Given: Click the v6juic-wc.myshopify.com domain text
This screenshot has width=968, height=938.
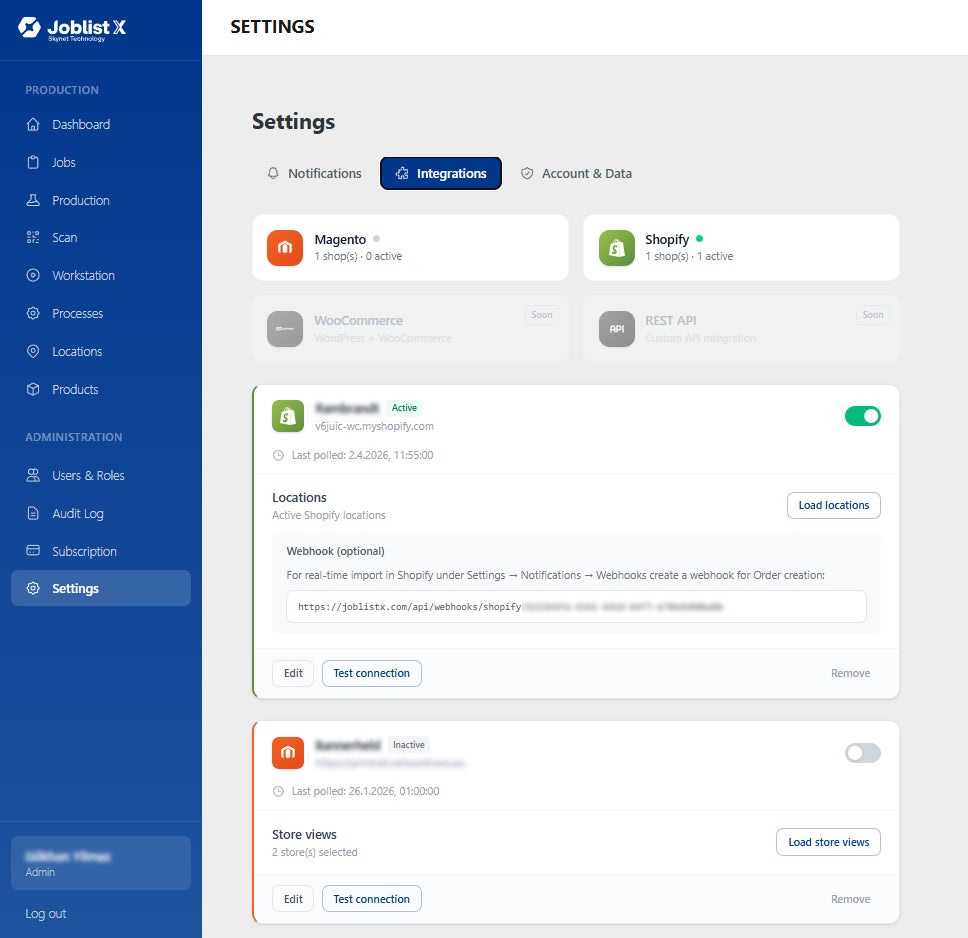Looking at the screenshot, I should [x=374, y=426].
